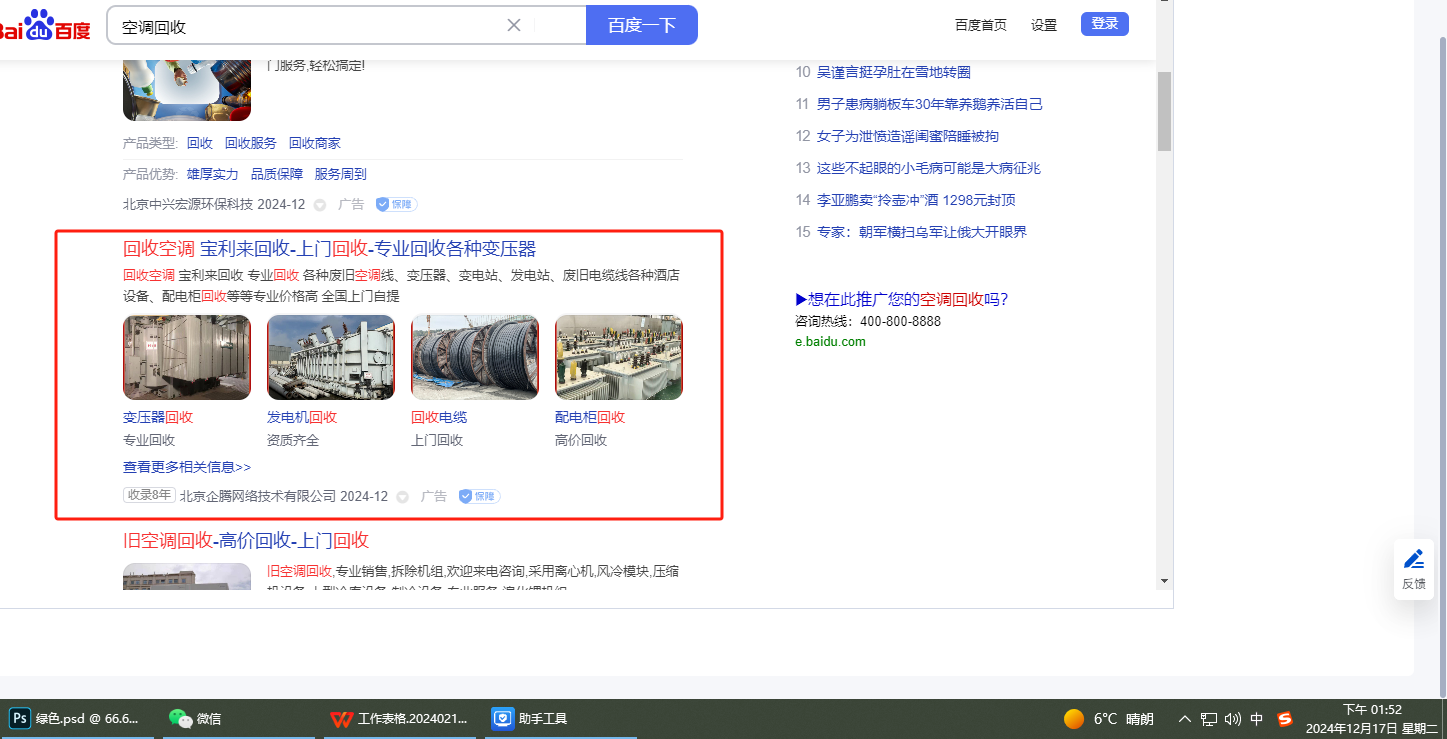
Task: Click the network icon in system tray
Action: [1209, 718]
